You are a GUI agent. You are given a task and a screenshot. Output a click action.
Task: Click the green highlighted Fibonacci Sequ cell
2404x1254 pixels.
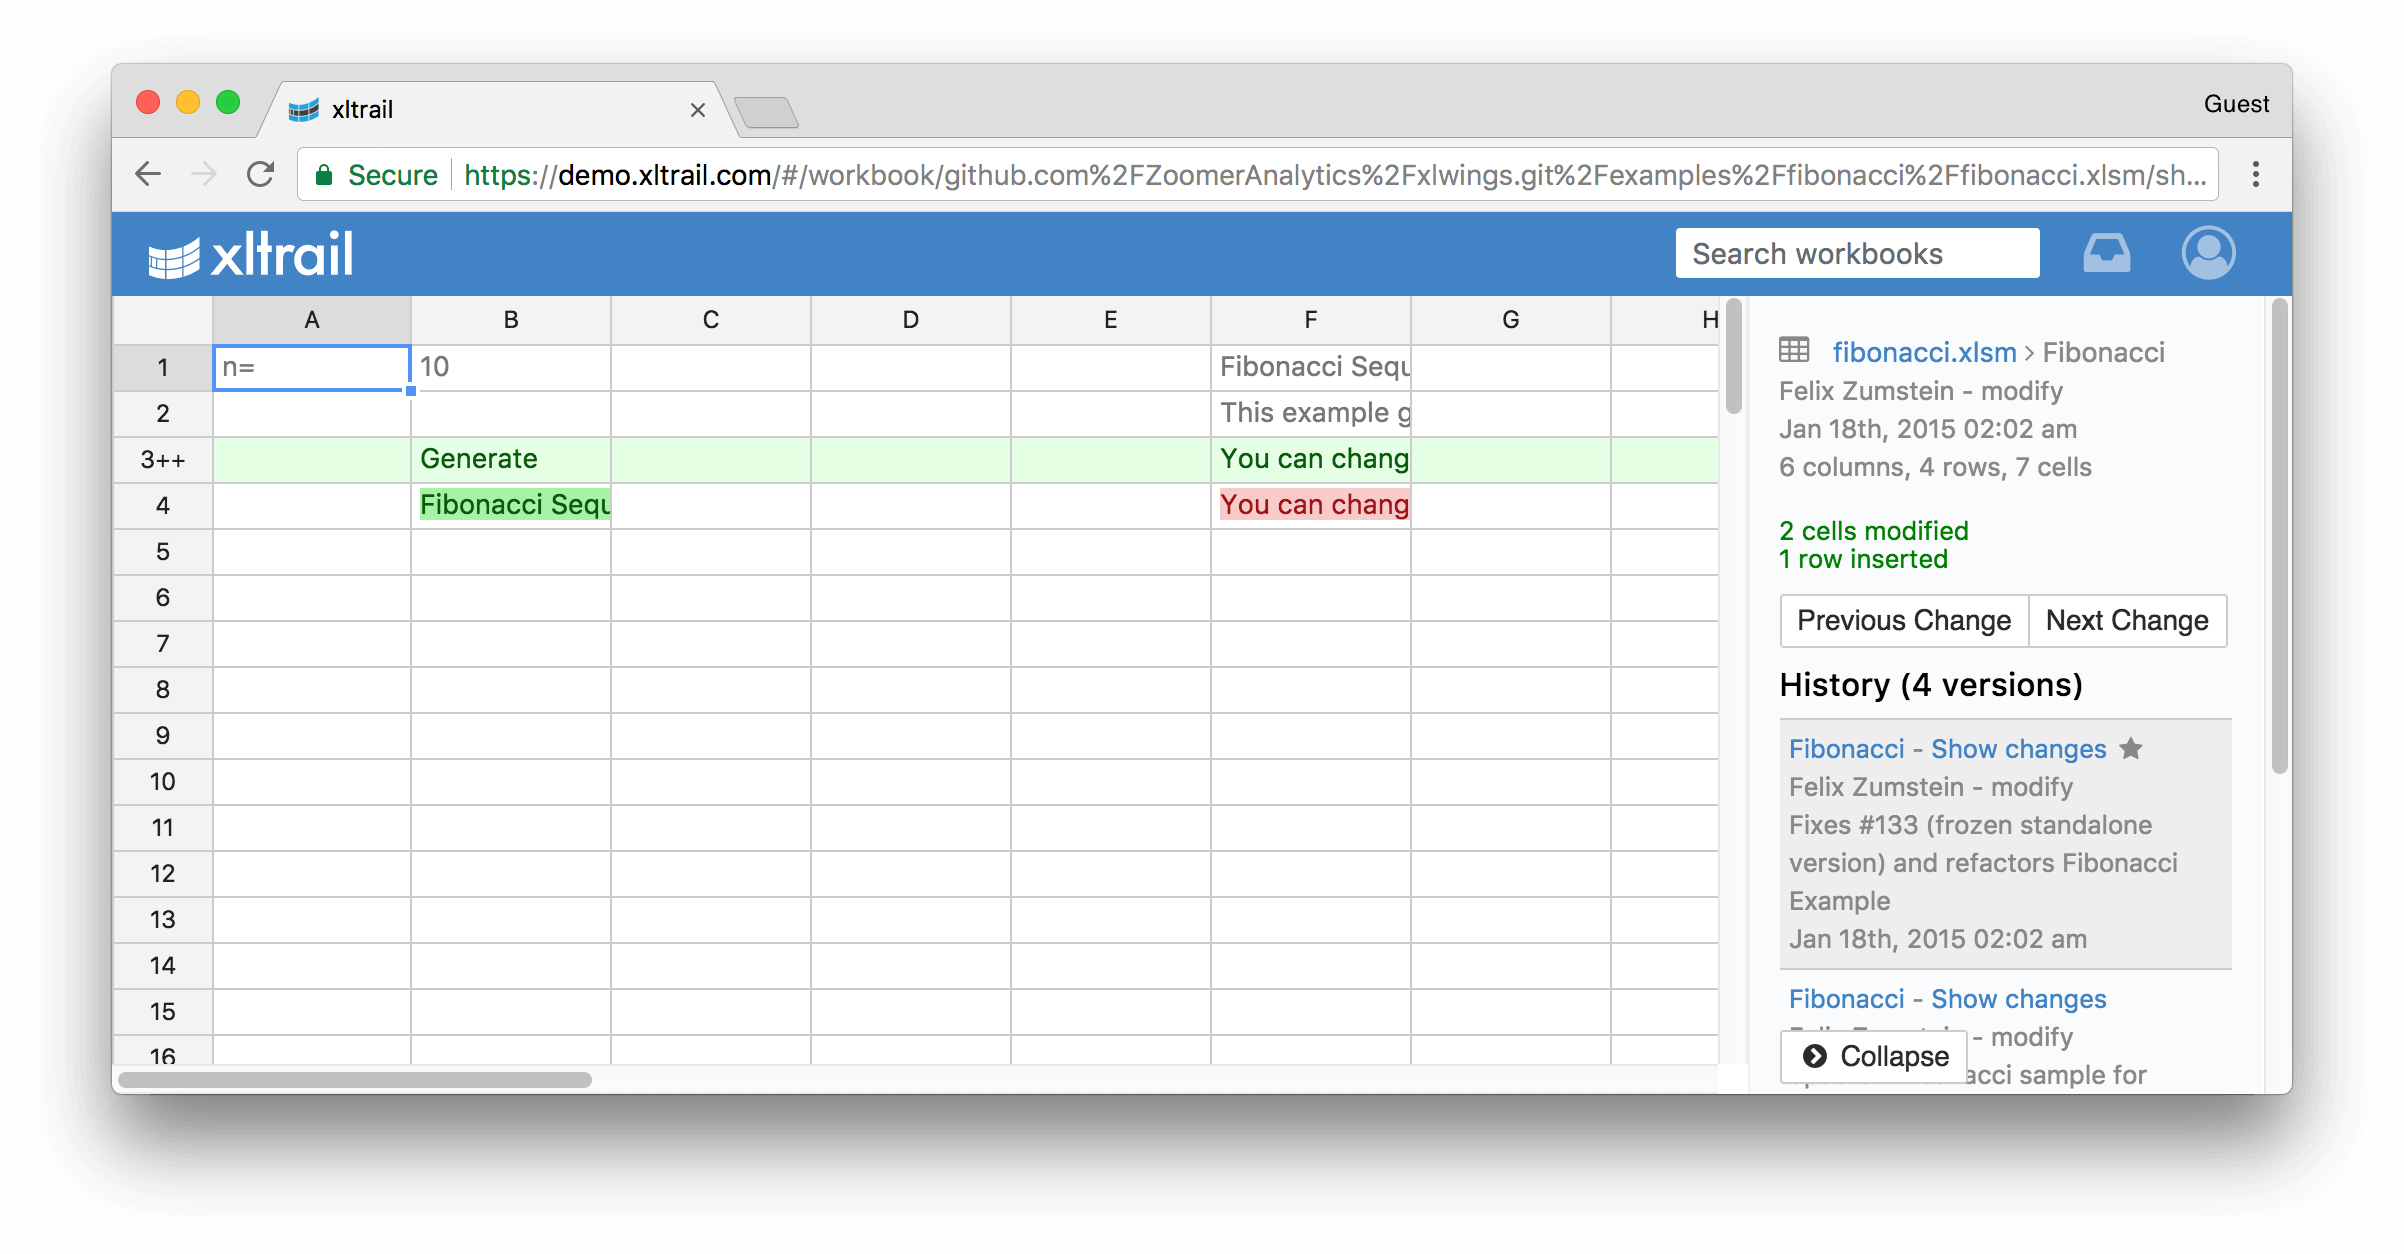pyautogui.click(x=513, y=505)
